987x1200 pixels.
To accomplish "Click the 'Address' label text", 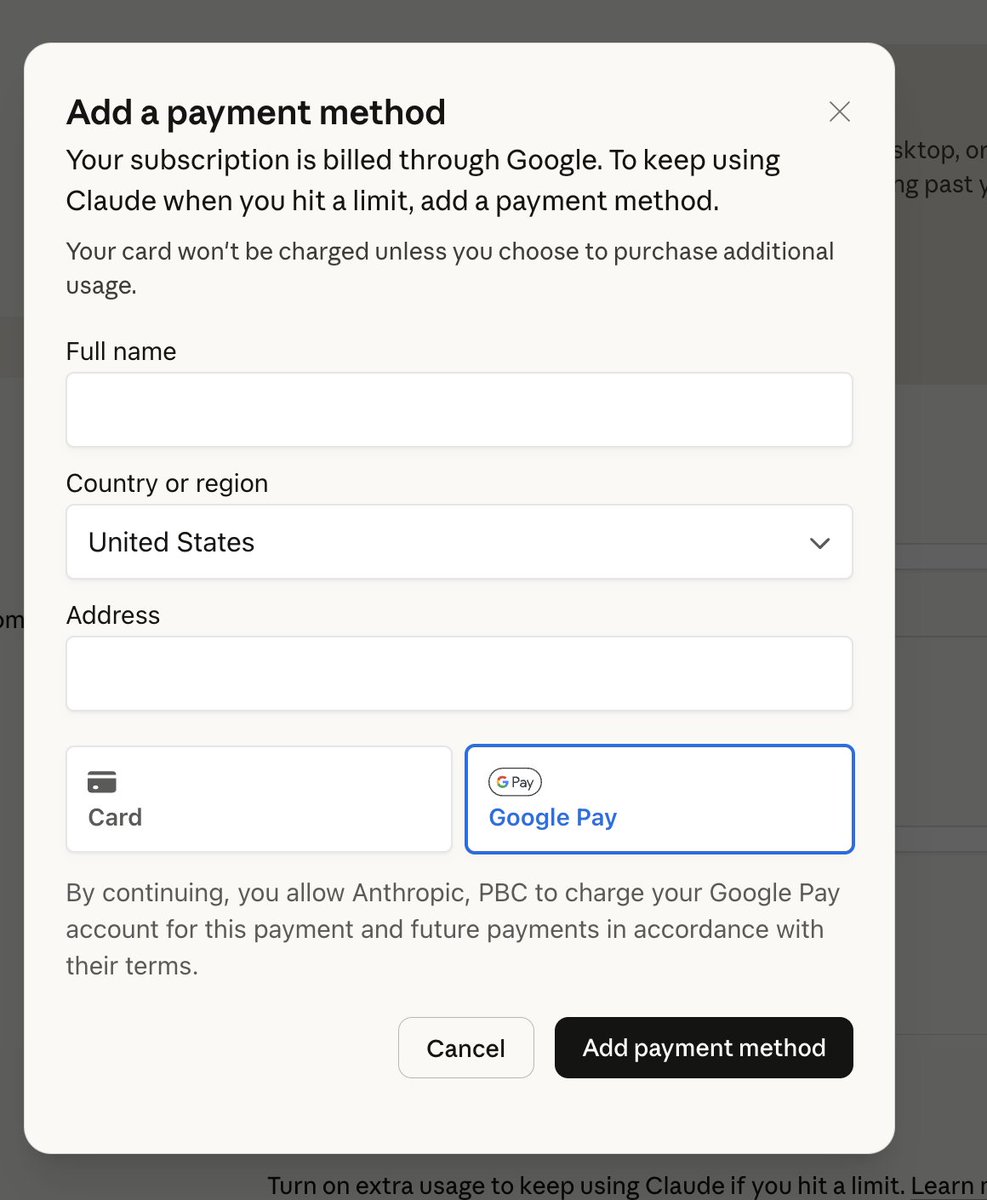I will point(113,615).
